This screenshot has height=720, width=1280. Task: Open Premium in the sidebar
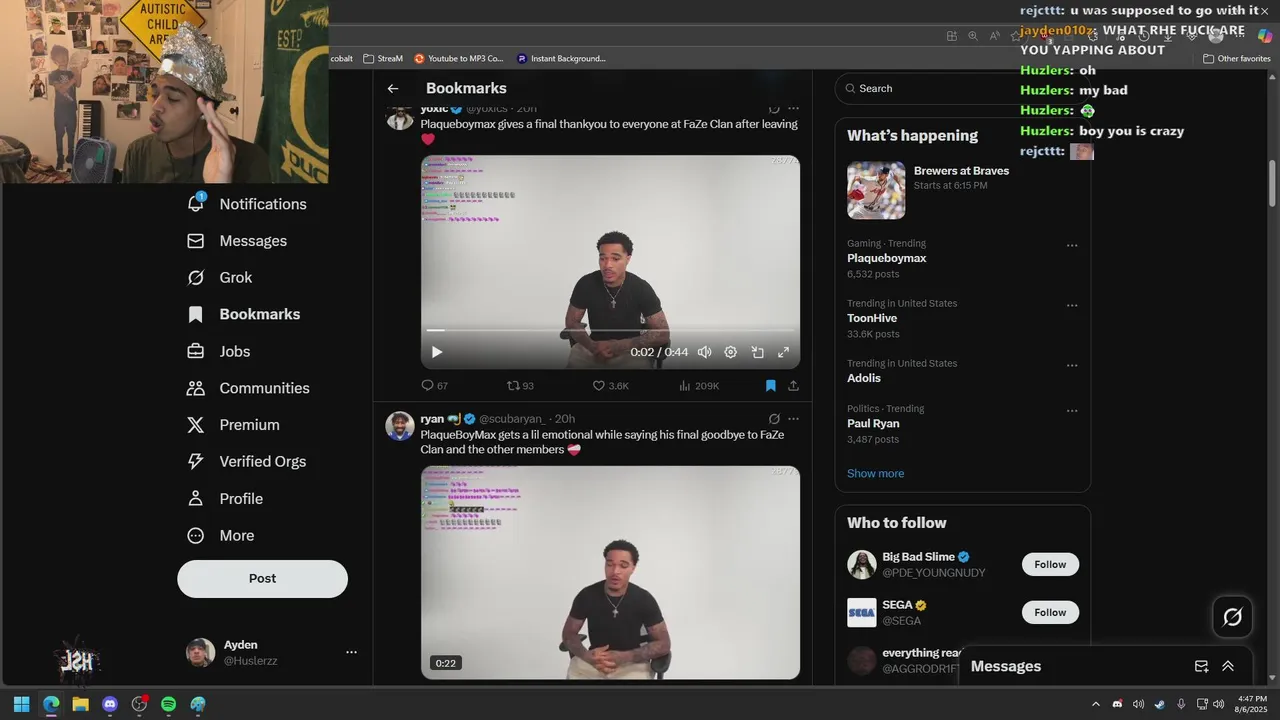(x=233, y=425)
